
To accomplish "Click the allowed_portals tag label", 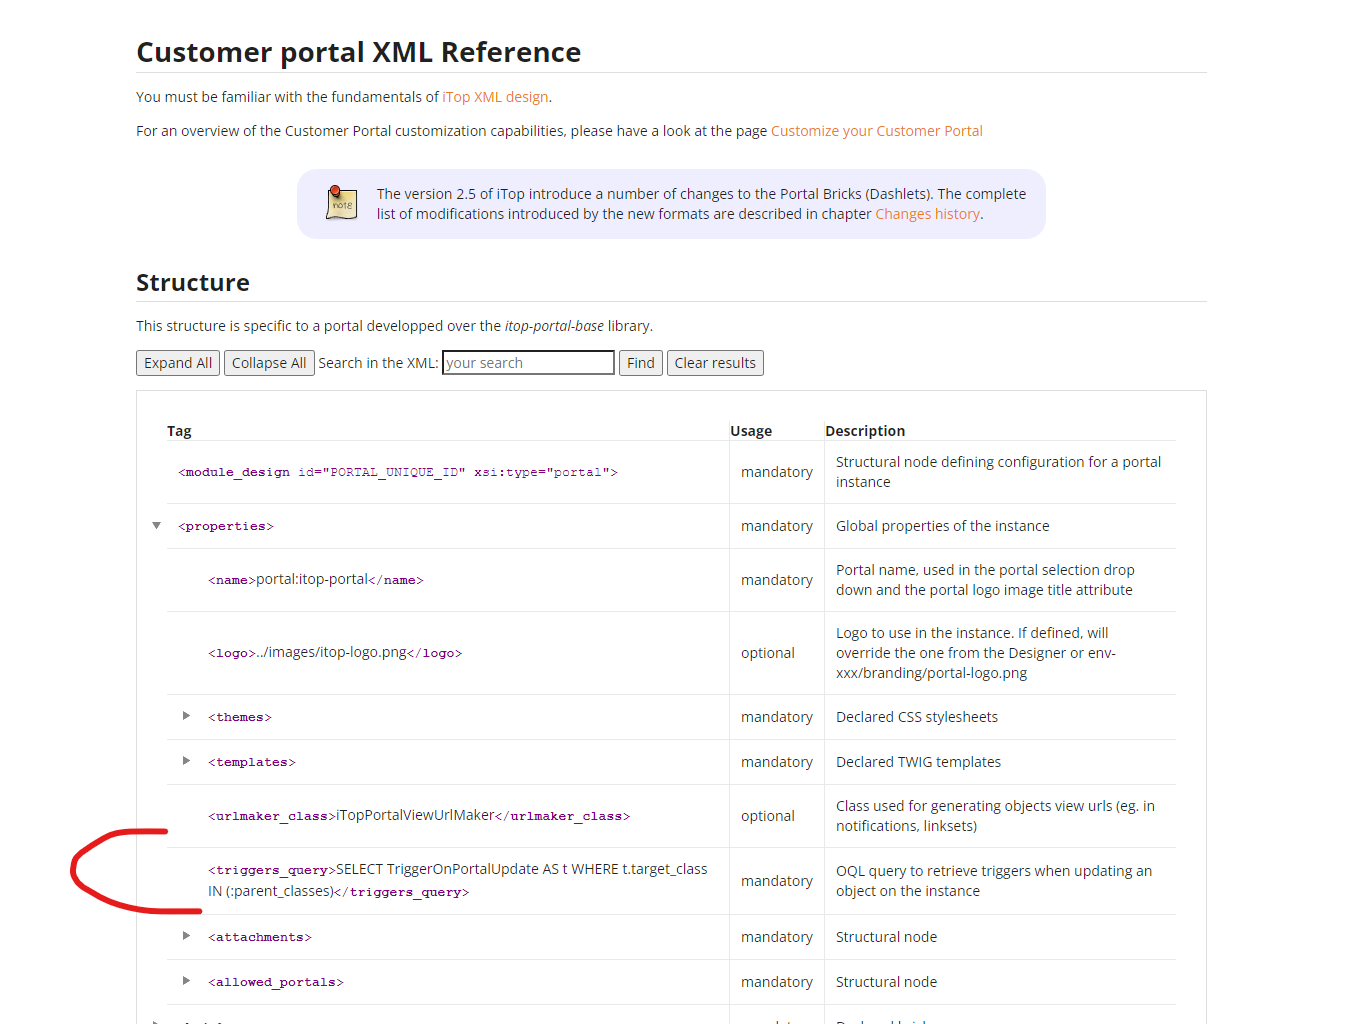I will [276, 982].
